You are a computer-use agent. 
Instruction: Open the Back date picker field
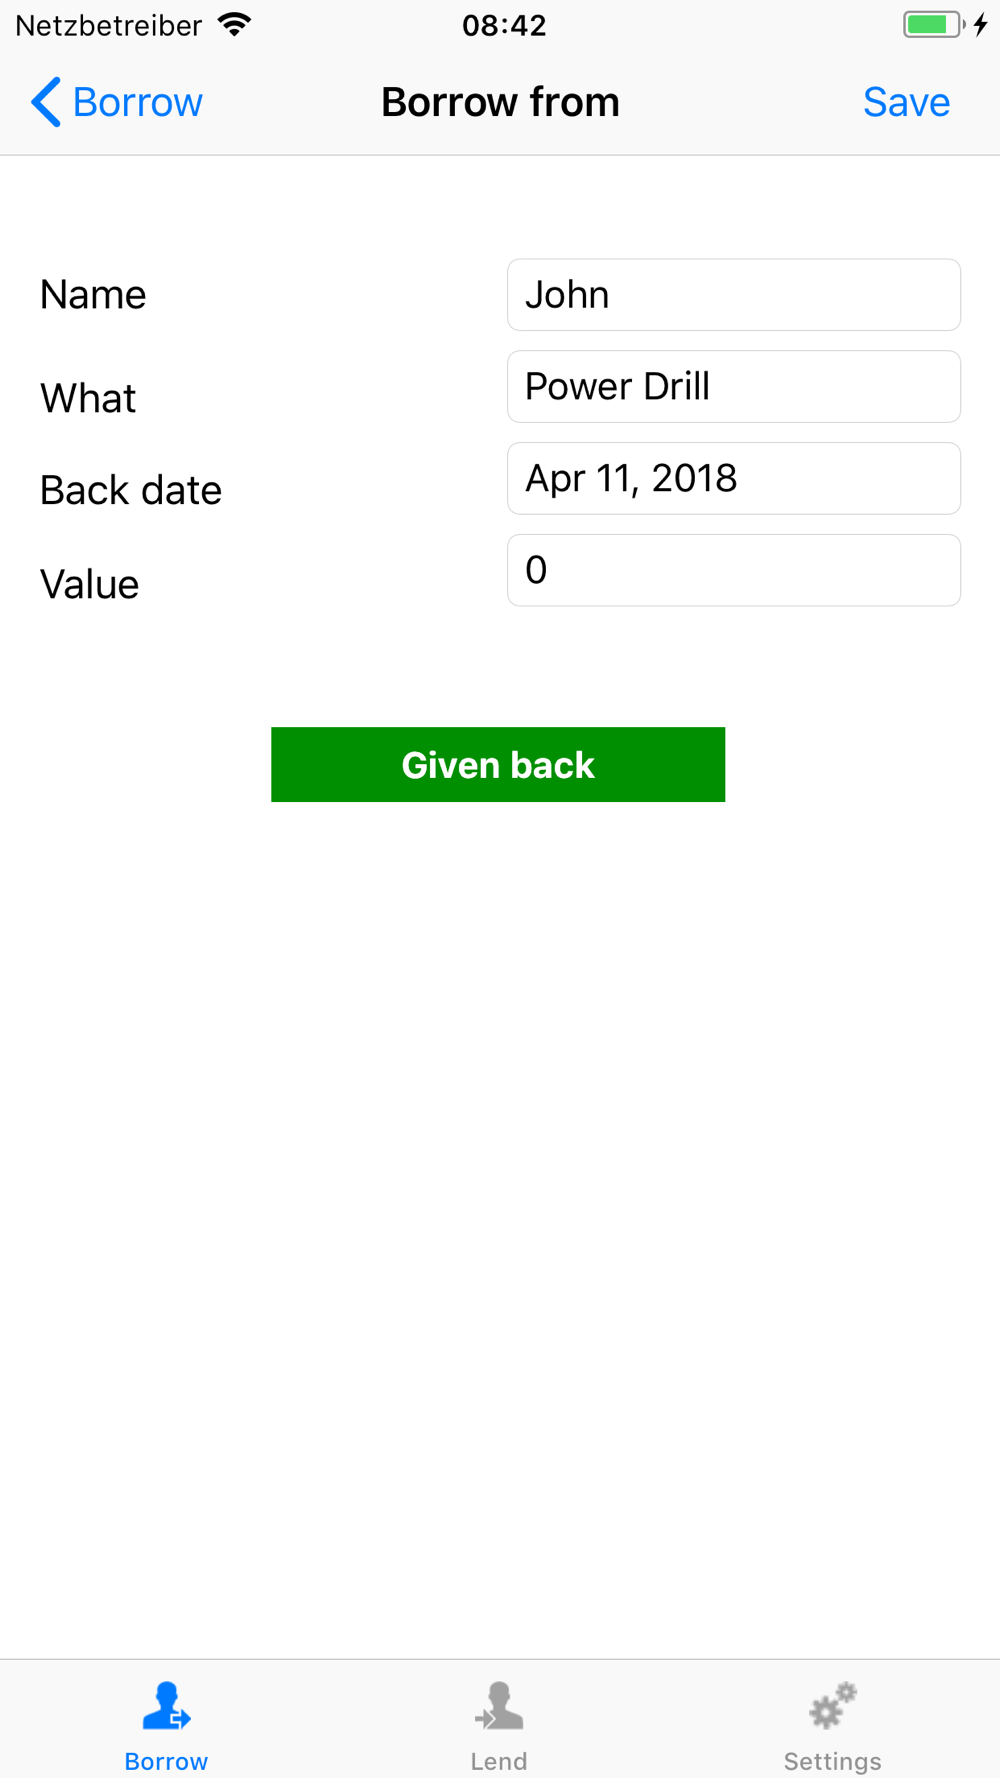point(733,479)
